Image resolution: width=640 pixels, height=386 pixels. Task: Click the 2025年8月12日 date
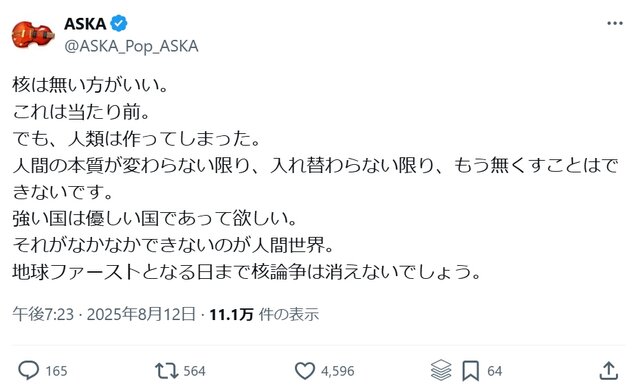[x=141, y=315]
